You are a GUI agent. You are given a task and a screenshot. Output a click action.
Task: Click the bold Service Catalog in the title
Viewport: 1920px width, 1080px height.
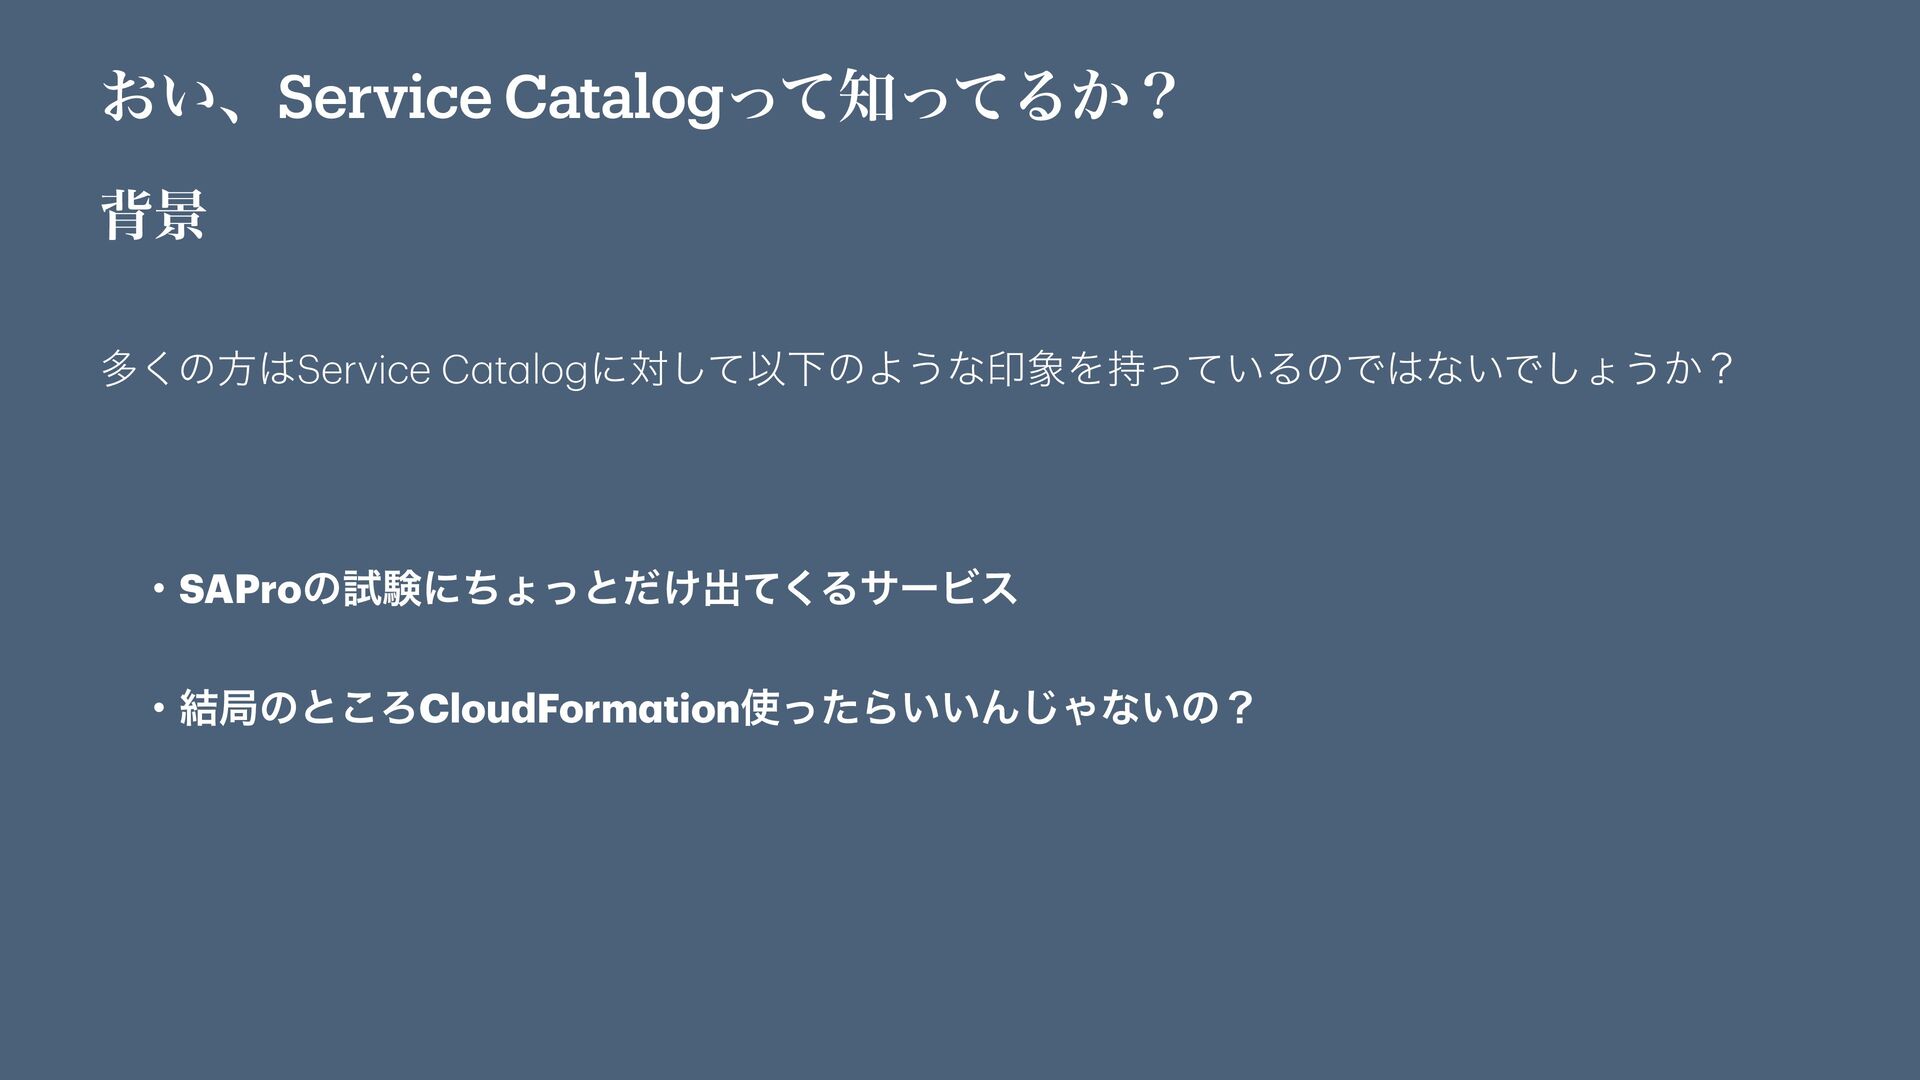500,97
